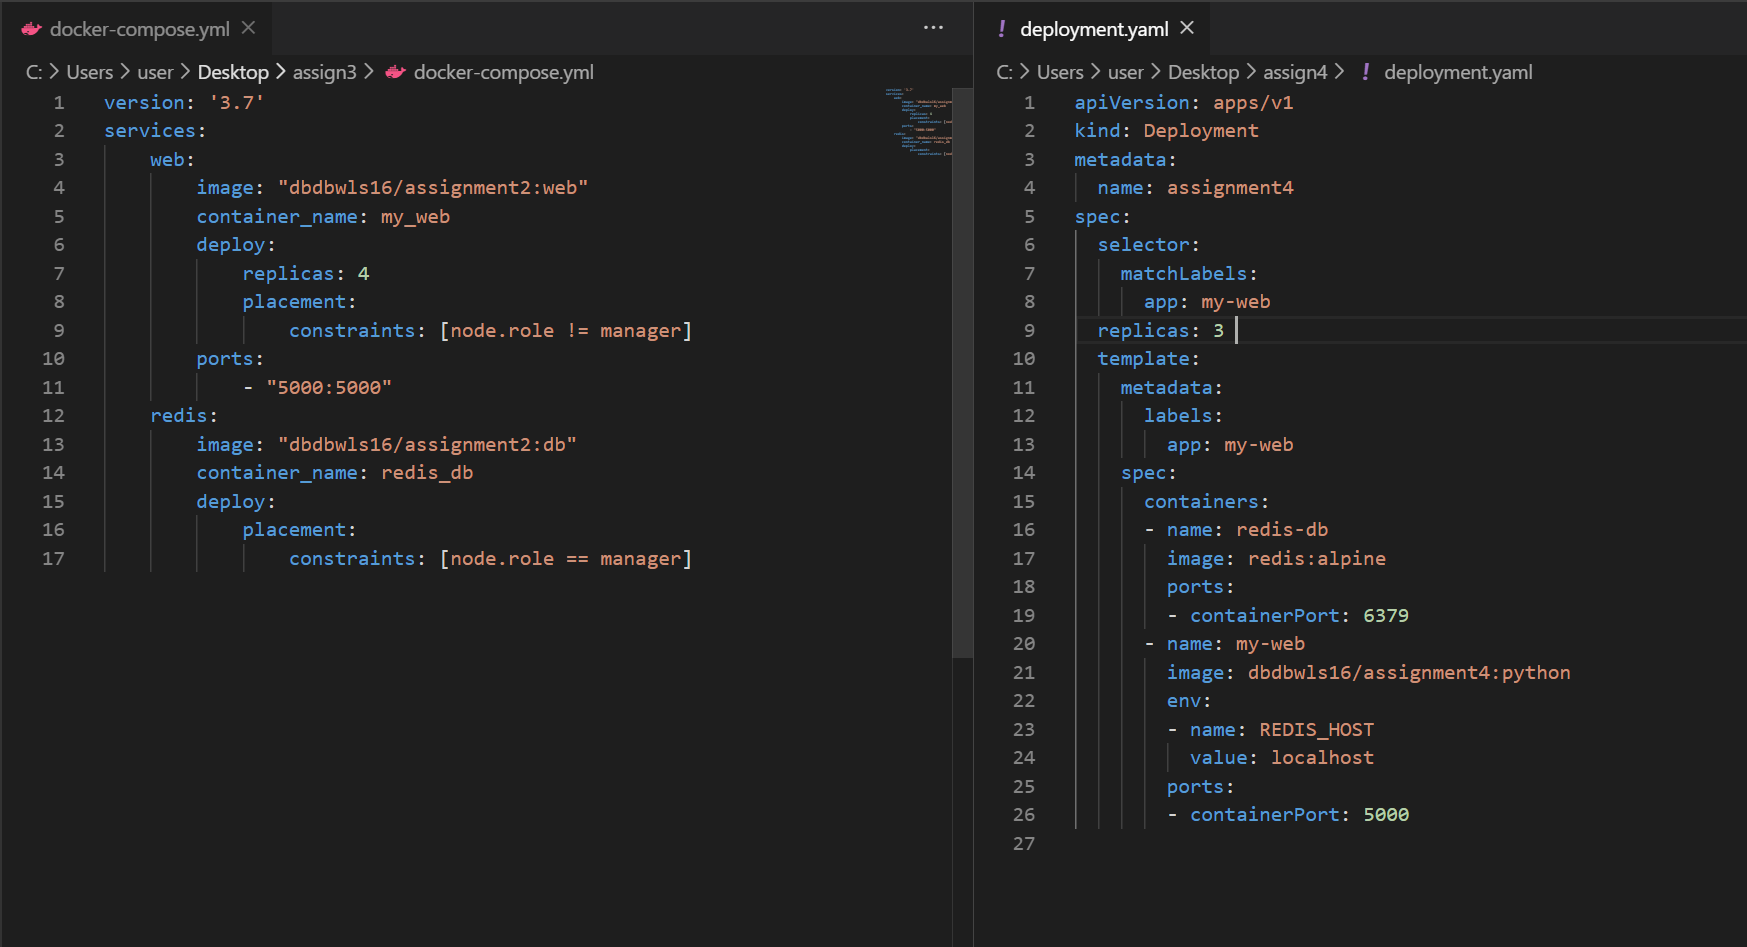
Task: Click the text version: '3.7'
Action: [x=184, y=102]
